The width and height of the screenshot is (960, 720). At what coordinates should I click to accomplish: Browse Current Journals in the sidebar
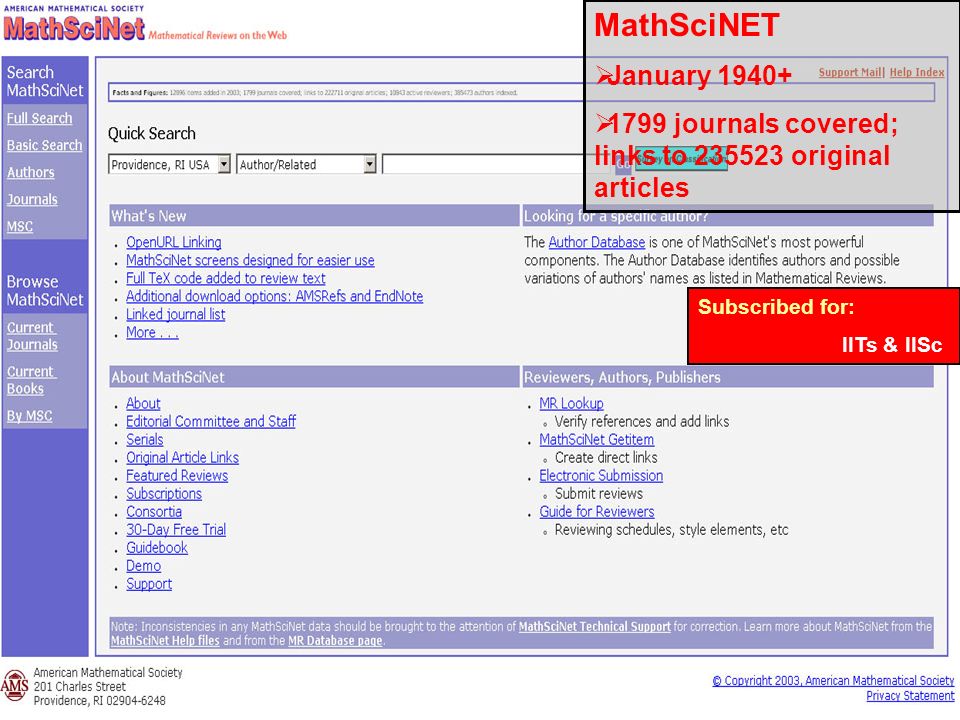(32, 336)
